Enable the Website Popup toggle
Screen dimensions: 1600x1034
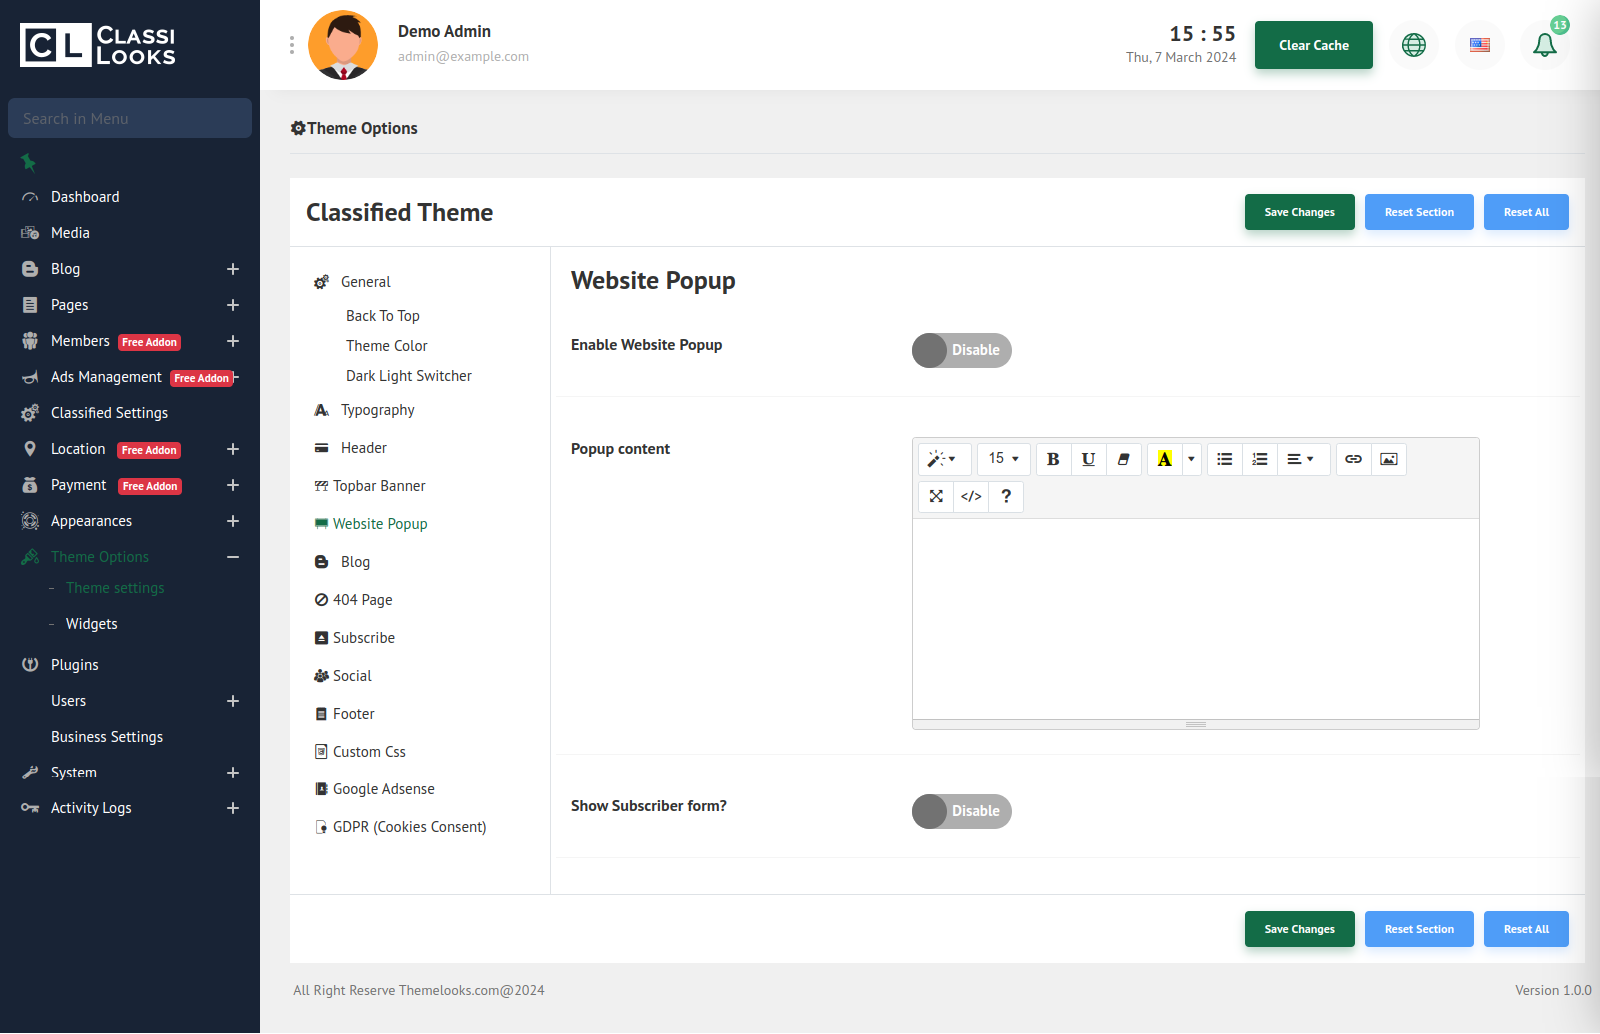[961, 350]
